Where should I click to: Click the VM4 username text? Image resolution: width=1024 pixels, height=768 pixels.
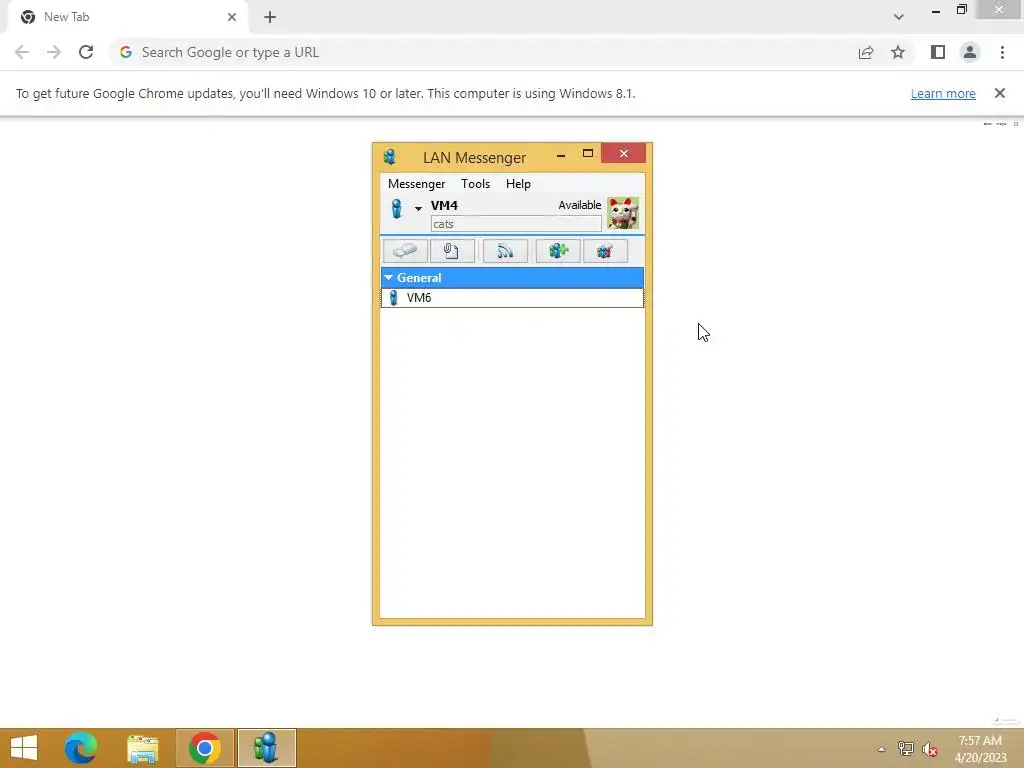point(444,205)
